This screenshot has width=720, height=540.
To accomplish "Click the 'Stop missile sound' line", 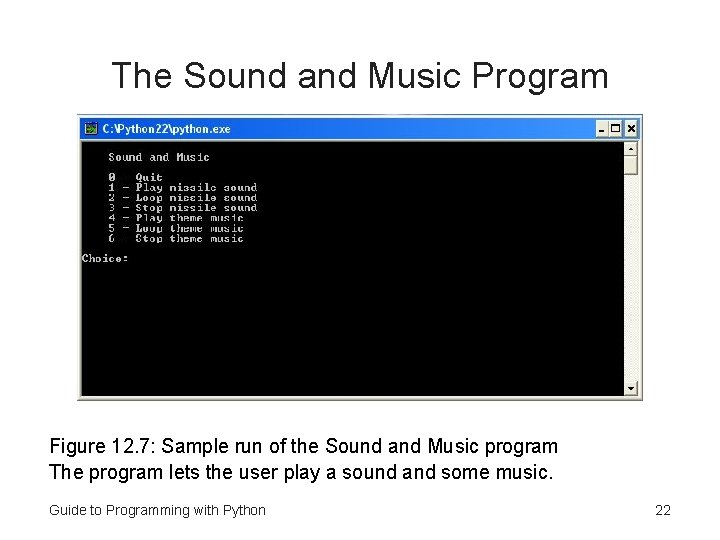I will coord(183,208).
